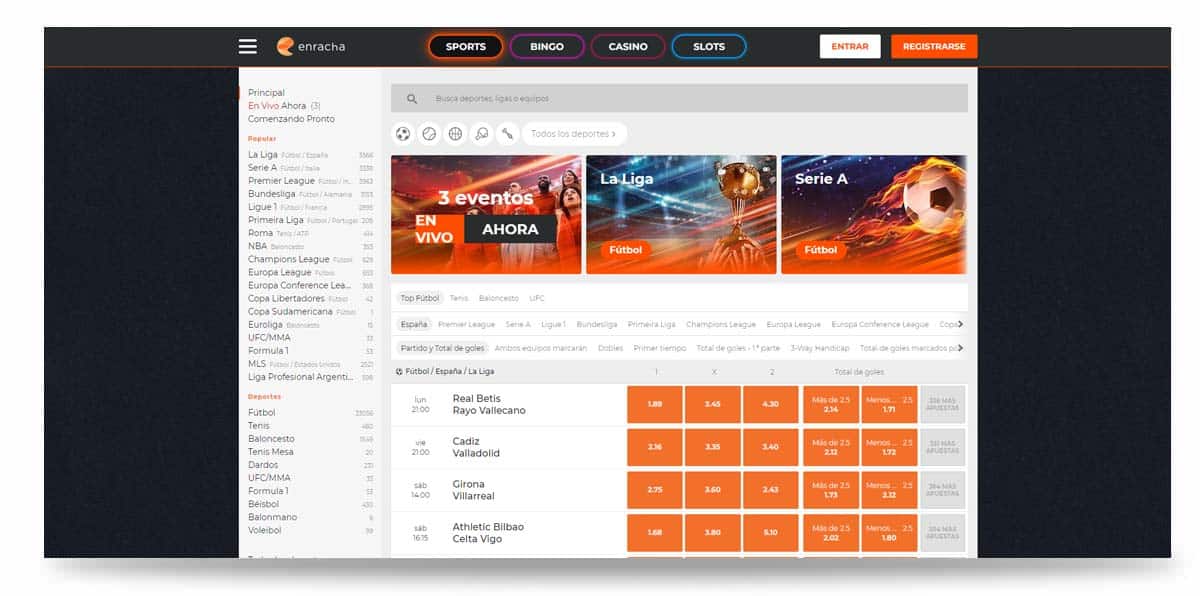Open Girona vs Villarreal match
This screenshot has width=1200, height=596.
click(474, 490)
